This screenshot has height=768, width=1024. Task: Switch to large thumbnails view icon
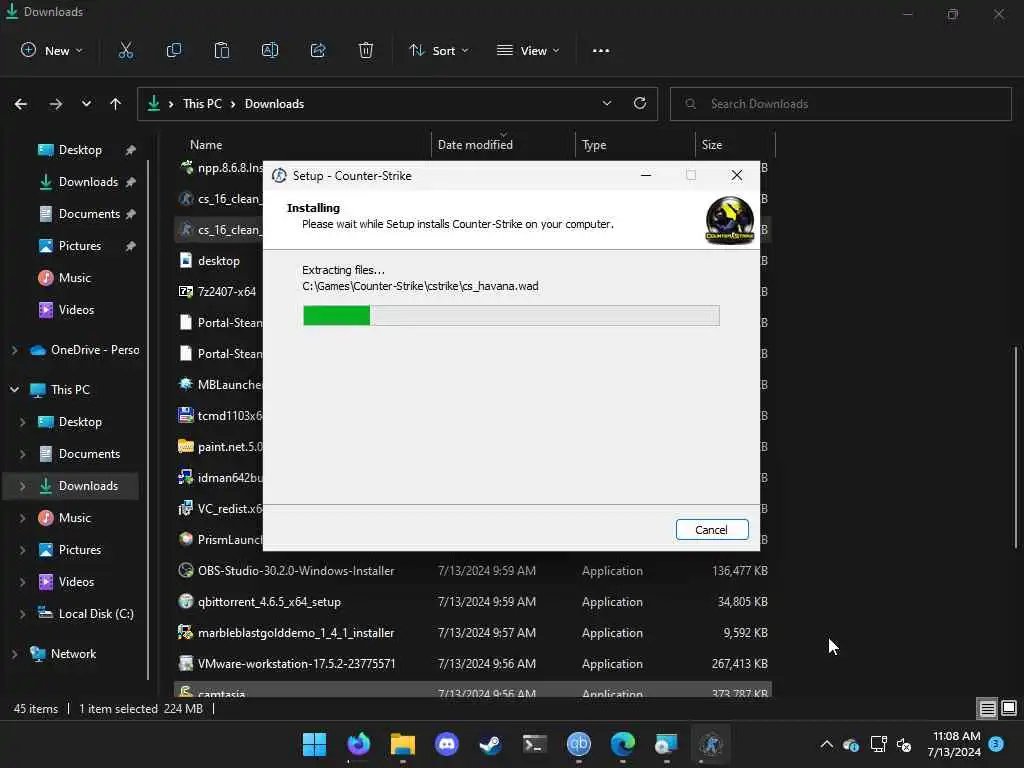click(1008, 709)
